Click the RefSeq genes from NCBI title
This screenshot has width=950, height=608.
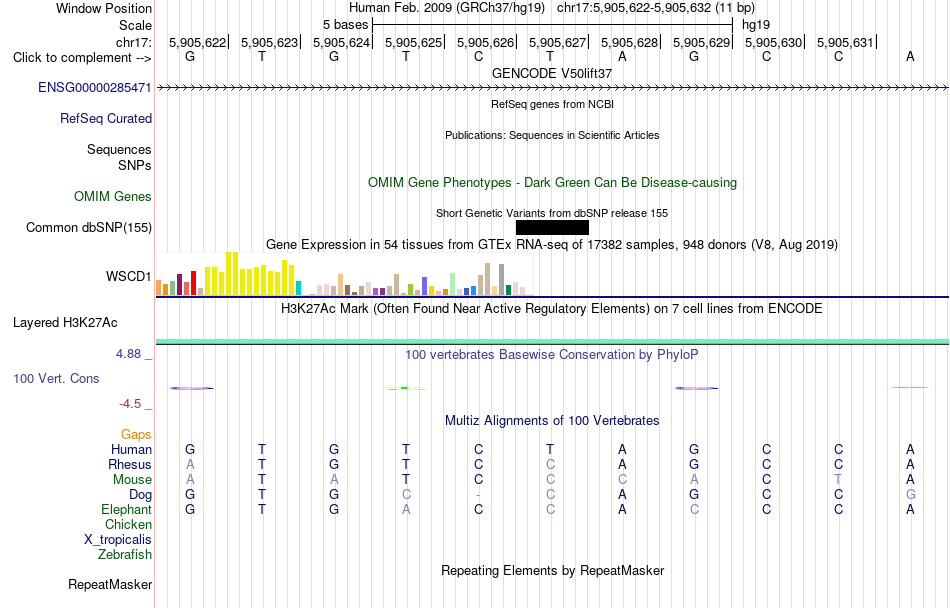point(553,104)
